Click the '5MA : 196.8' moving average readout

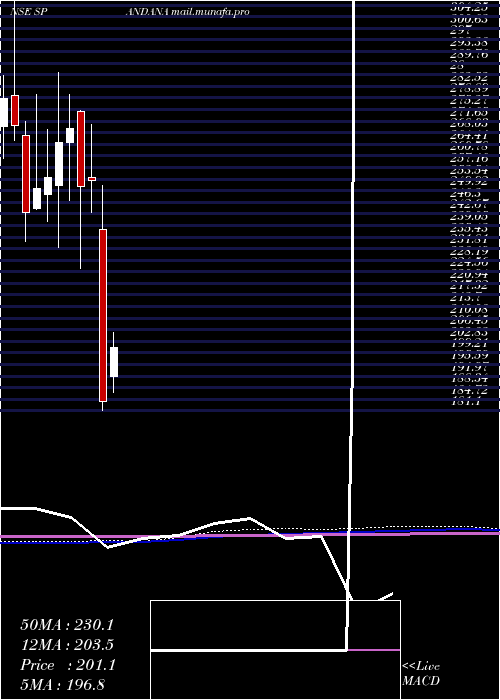(x=63, y=685)
